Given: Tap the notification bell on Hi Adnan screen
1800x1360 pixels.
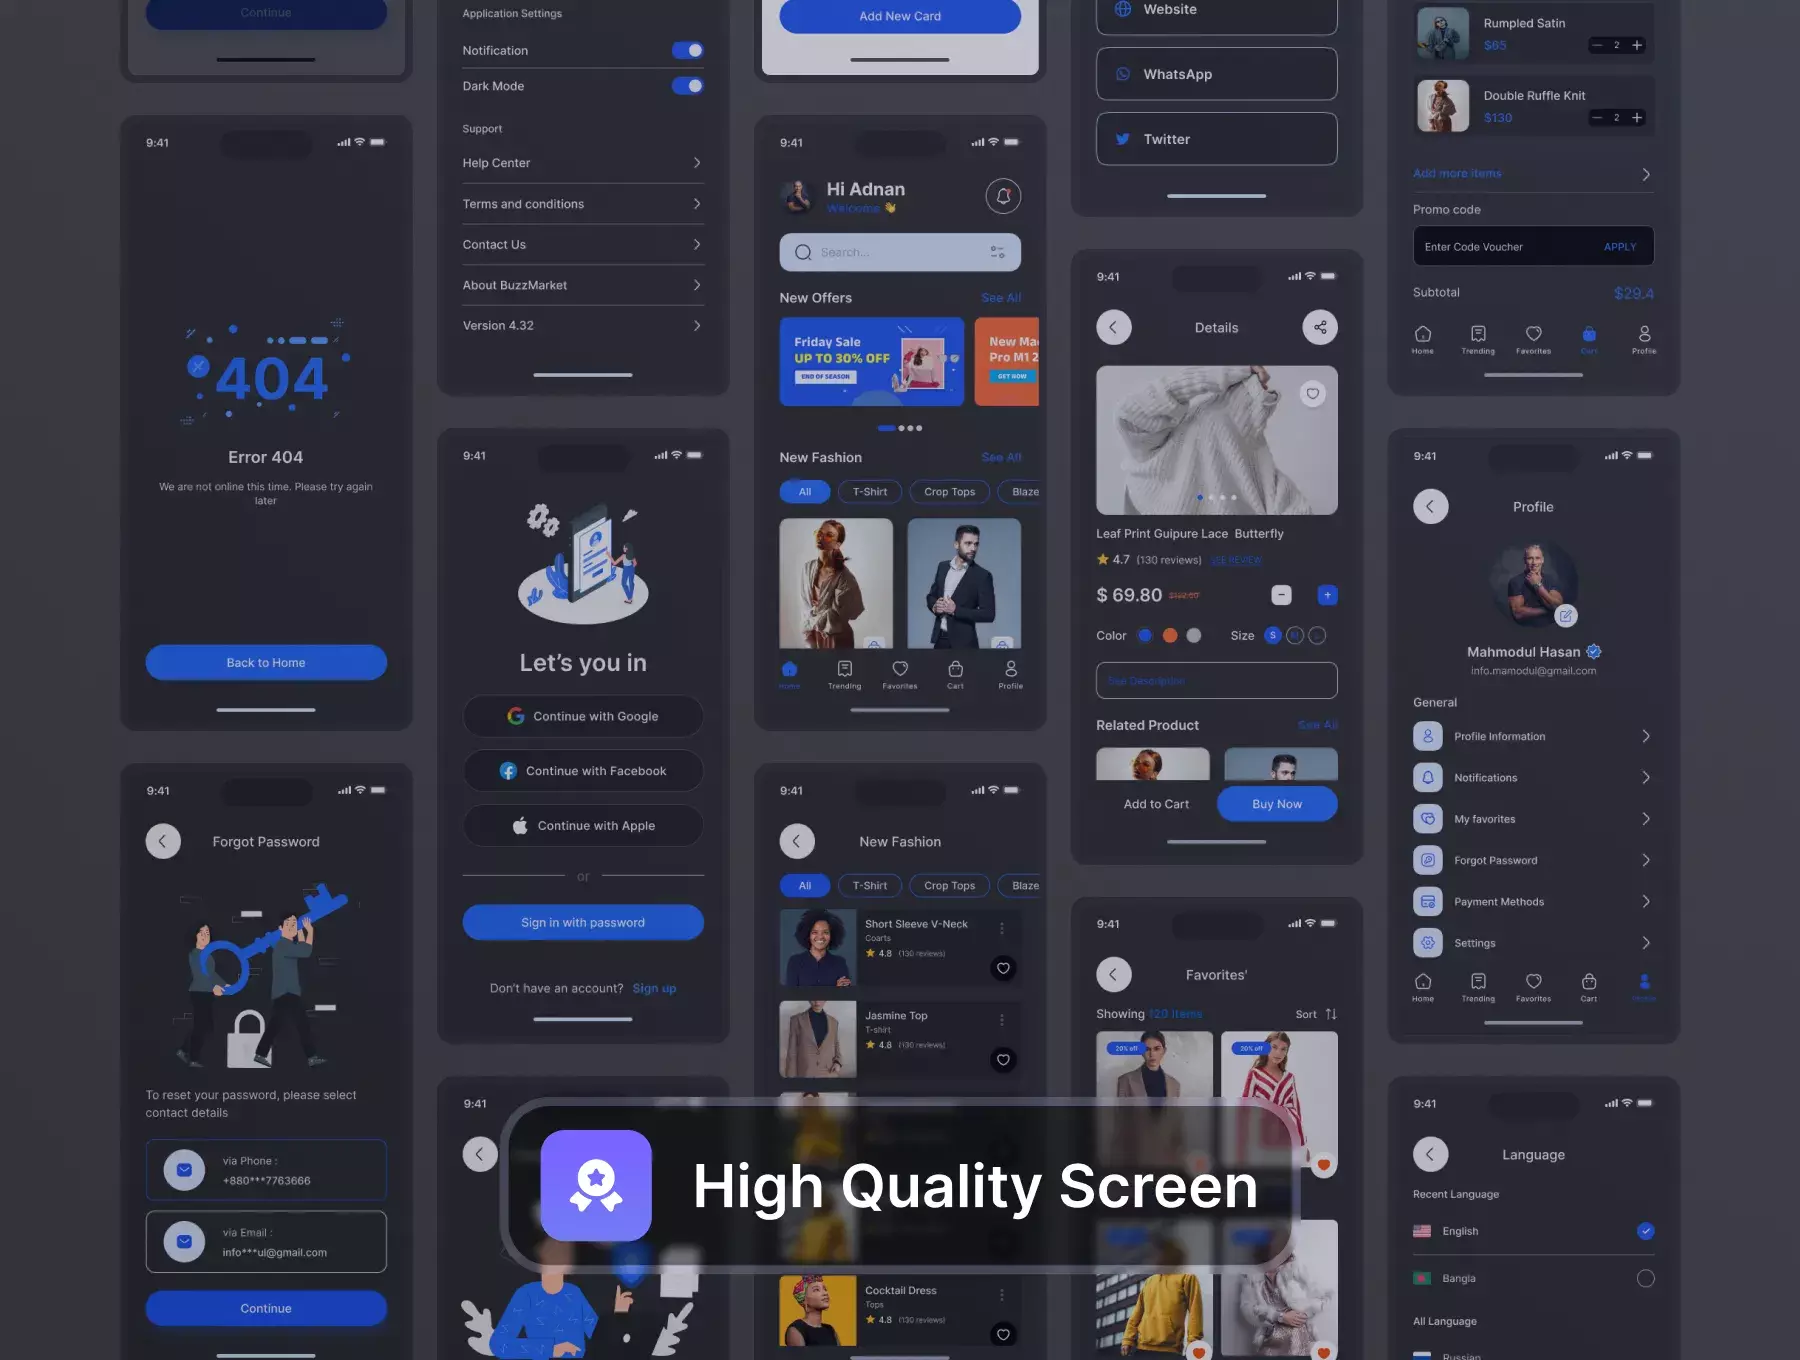Looking at the screenshot, I should pos(1003,196).
